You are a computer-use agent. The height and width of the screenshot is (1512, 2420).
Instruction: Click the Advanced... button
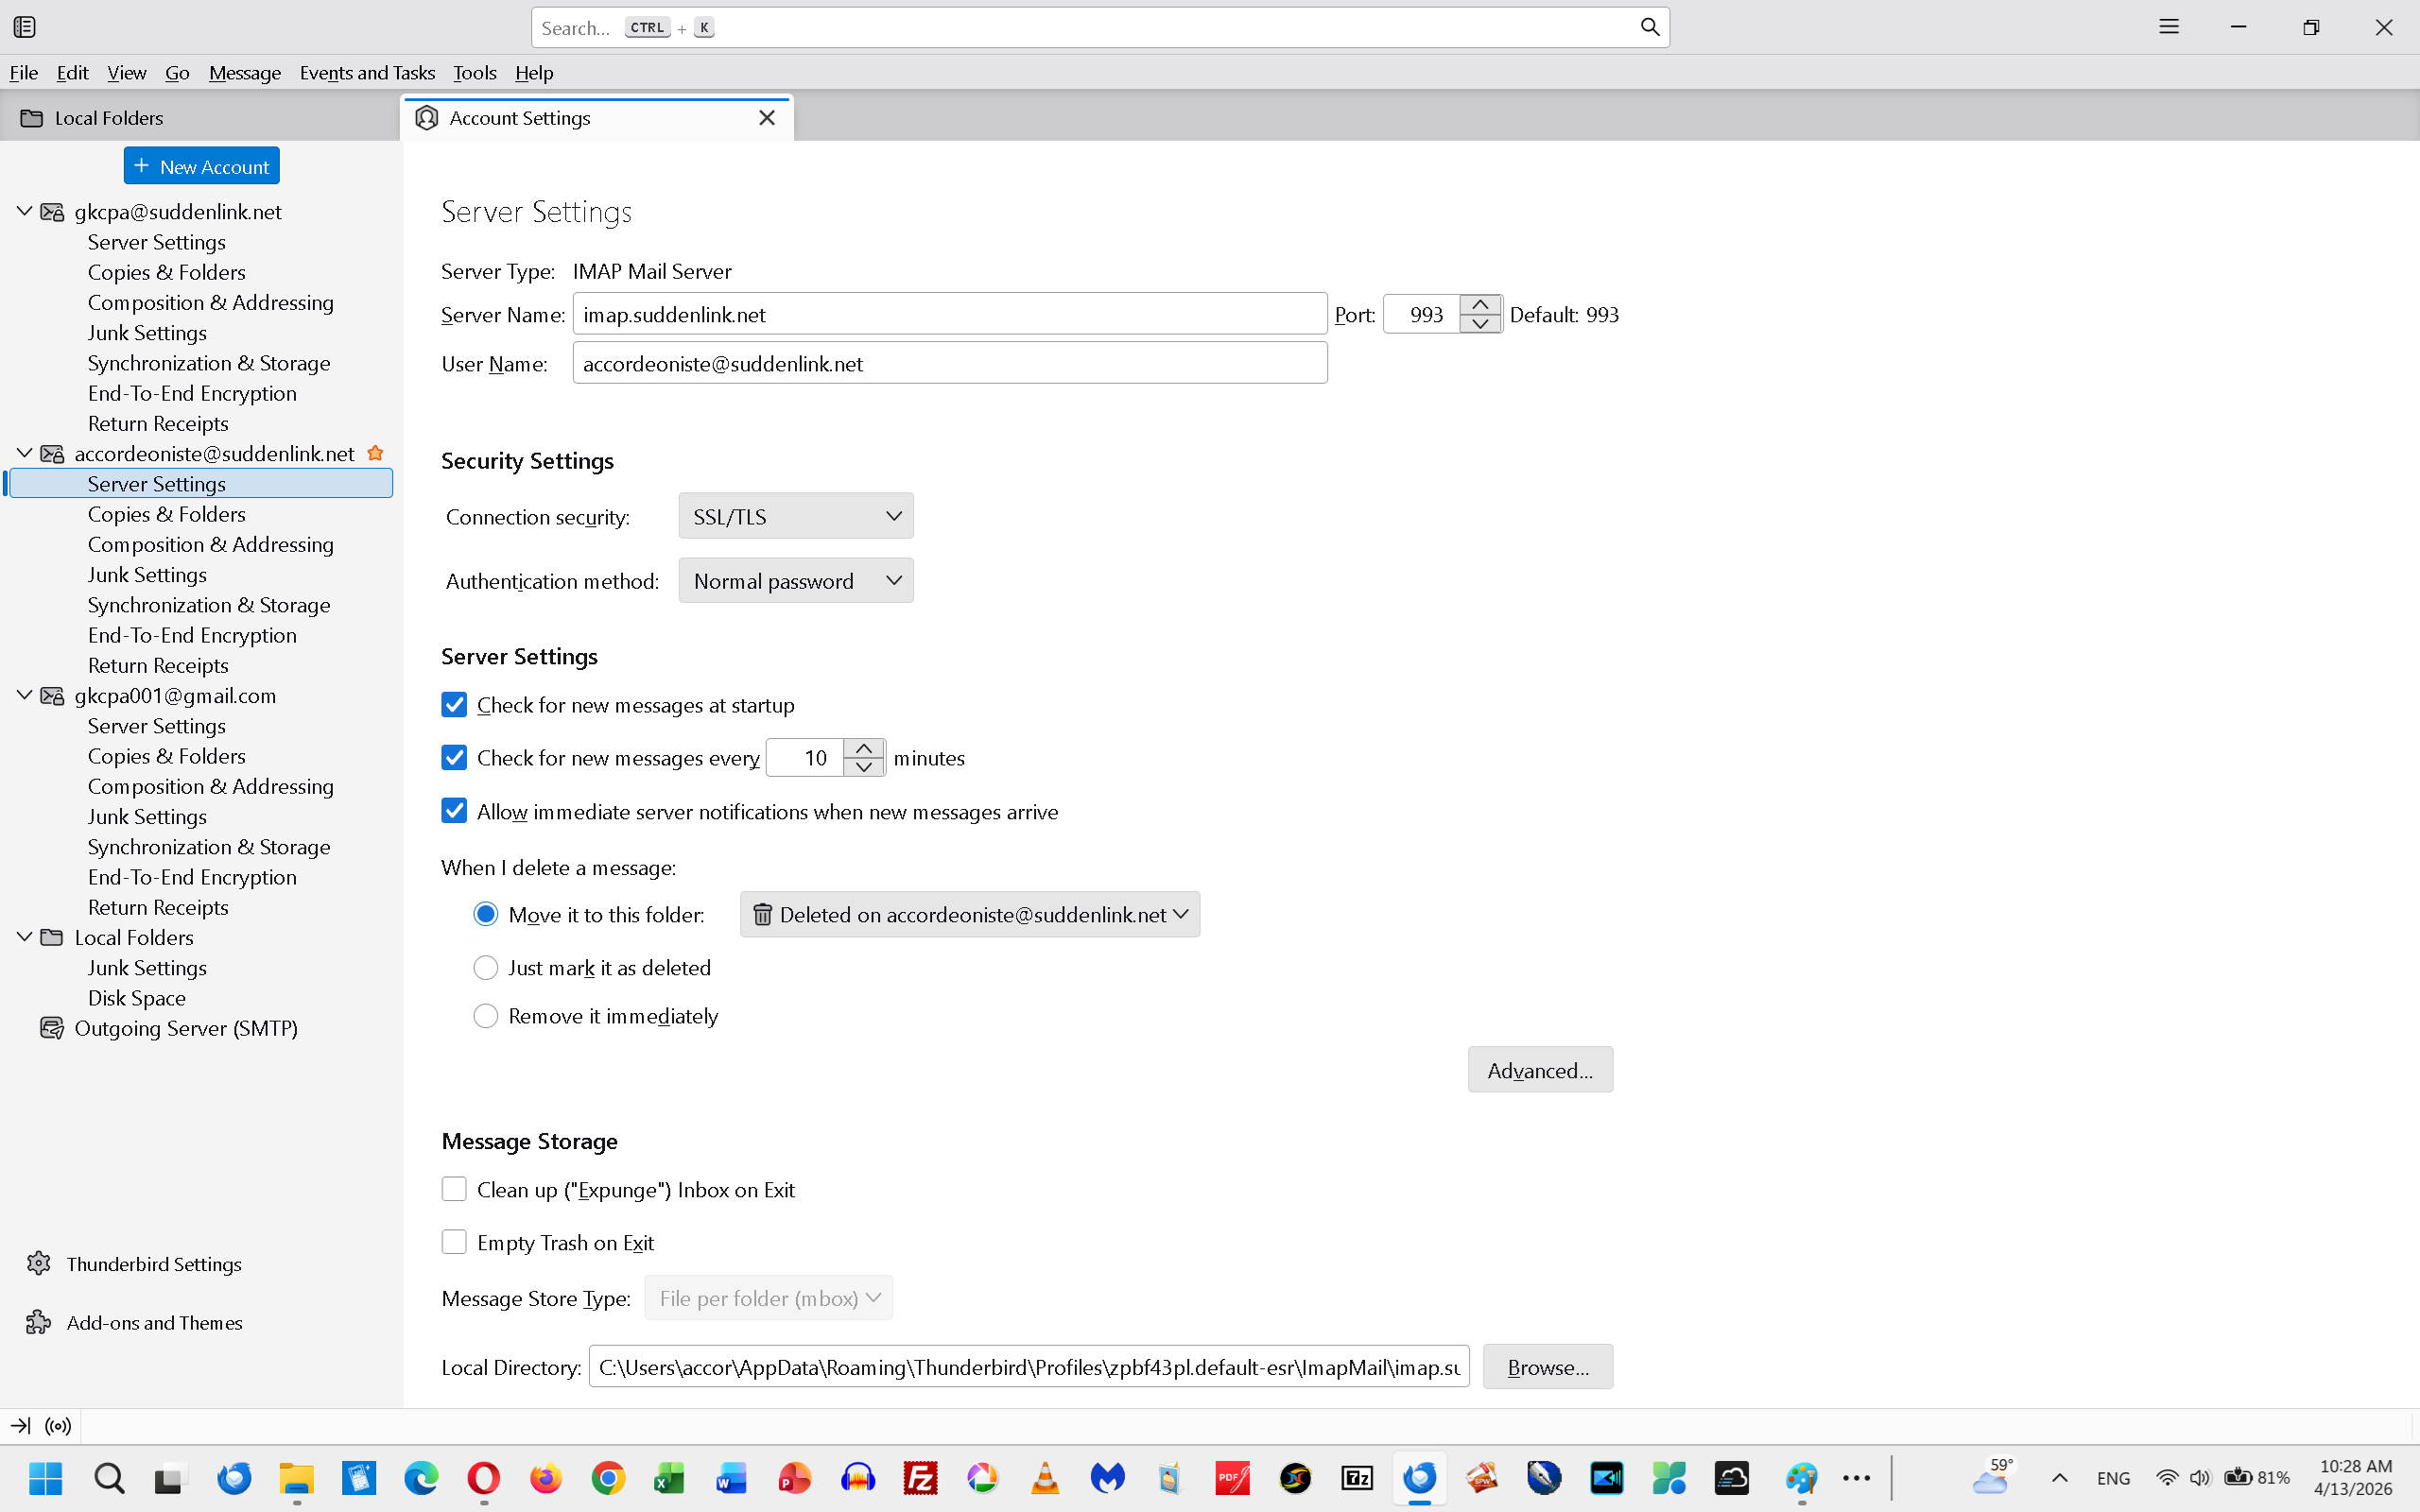click(1539, 1070)
